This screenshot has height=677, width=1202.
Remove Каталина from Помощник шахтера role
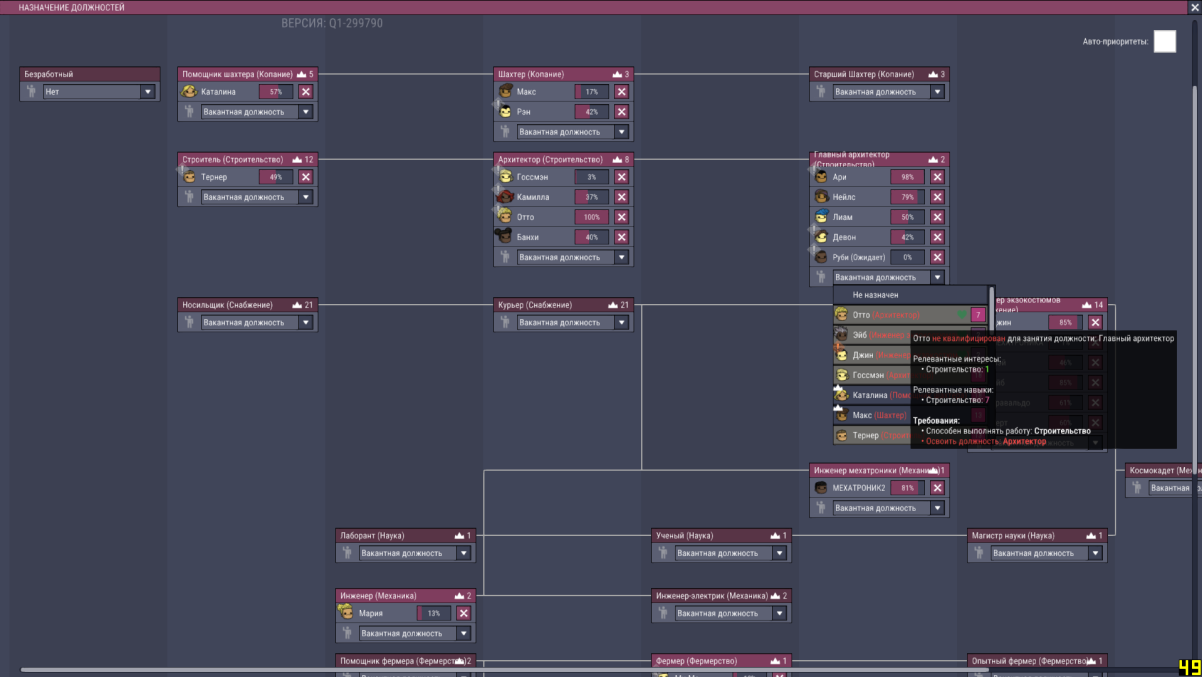click(x=306, y=92)
